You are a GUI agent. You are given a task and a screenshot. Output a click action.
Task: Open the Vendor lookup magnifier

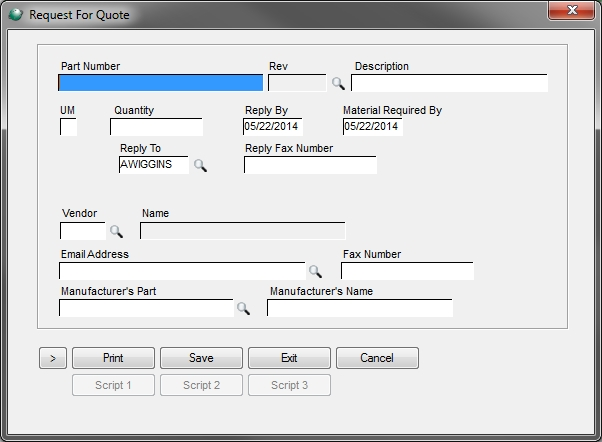[x=116, y=231]
